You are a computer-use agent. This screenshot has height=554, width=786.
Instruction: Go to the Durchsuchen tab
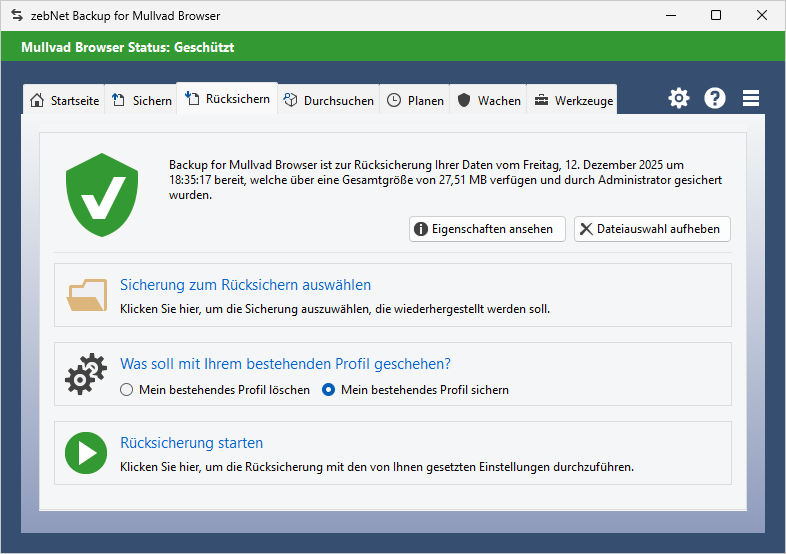[329, 101]
